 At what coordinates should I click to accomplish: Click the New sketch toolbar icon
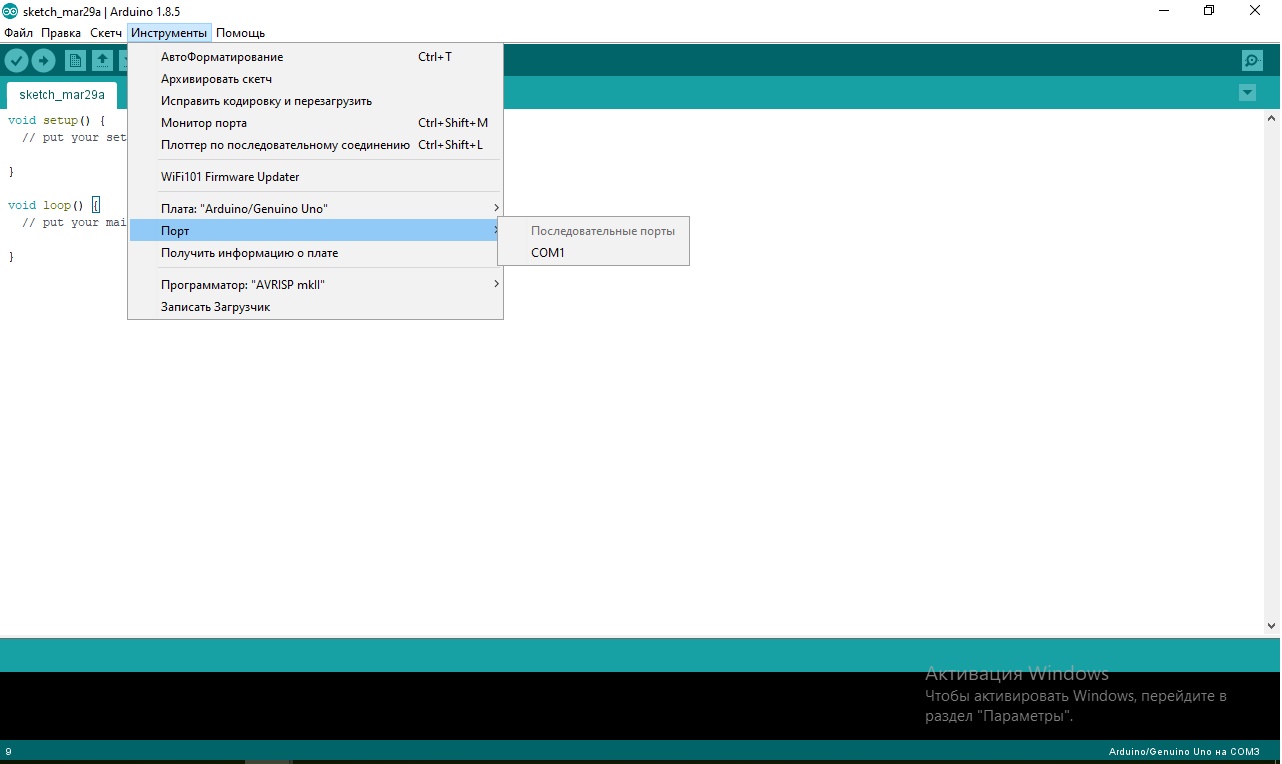click(x=75, y=61)
